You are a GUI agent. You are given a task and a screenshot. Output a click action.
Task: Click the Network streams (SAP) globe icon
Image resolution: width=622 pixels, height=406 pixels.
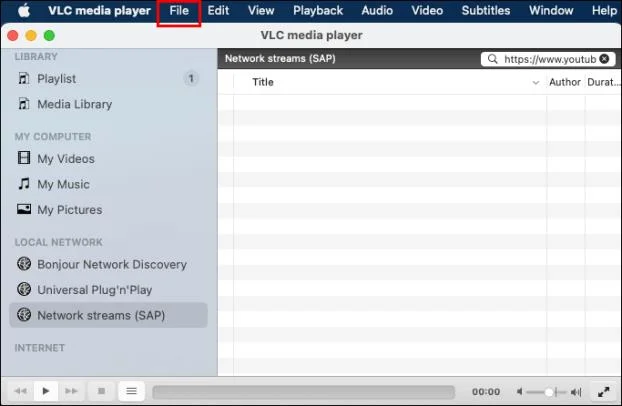24,314
